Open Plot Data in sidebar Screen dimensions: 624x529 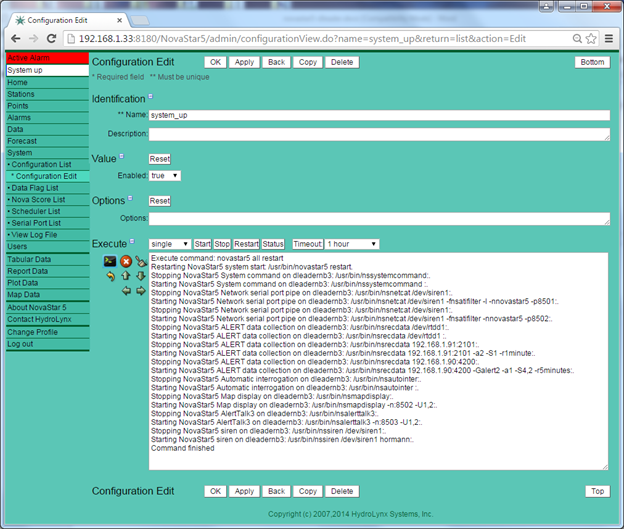click(47, 283)
